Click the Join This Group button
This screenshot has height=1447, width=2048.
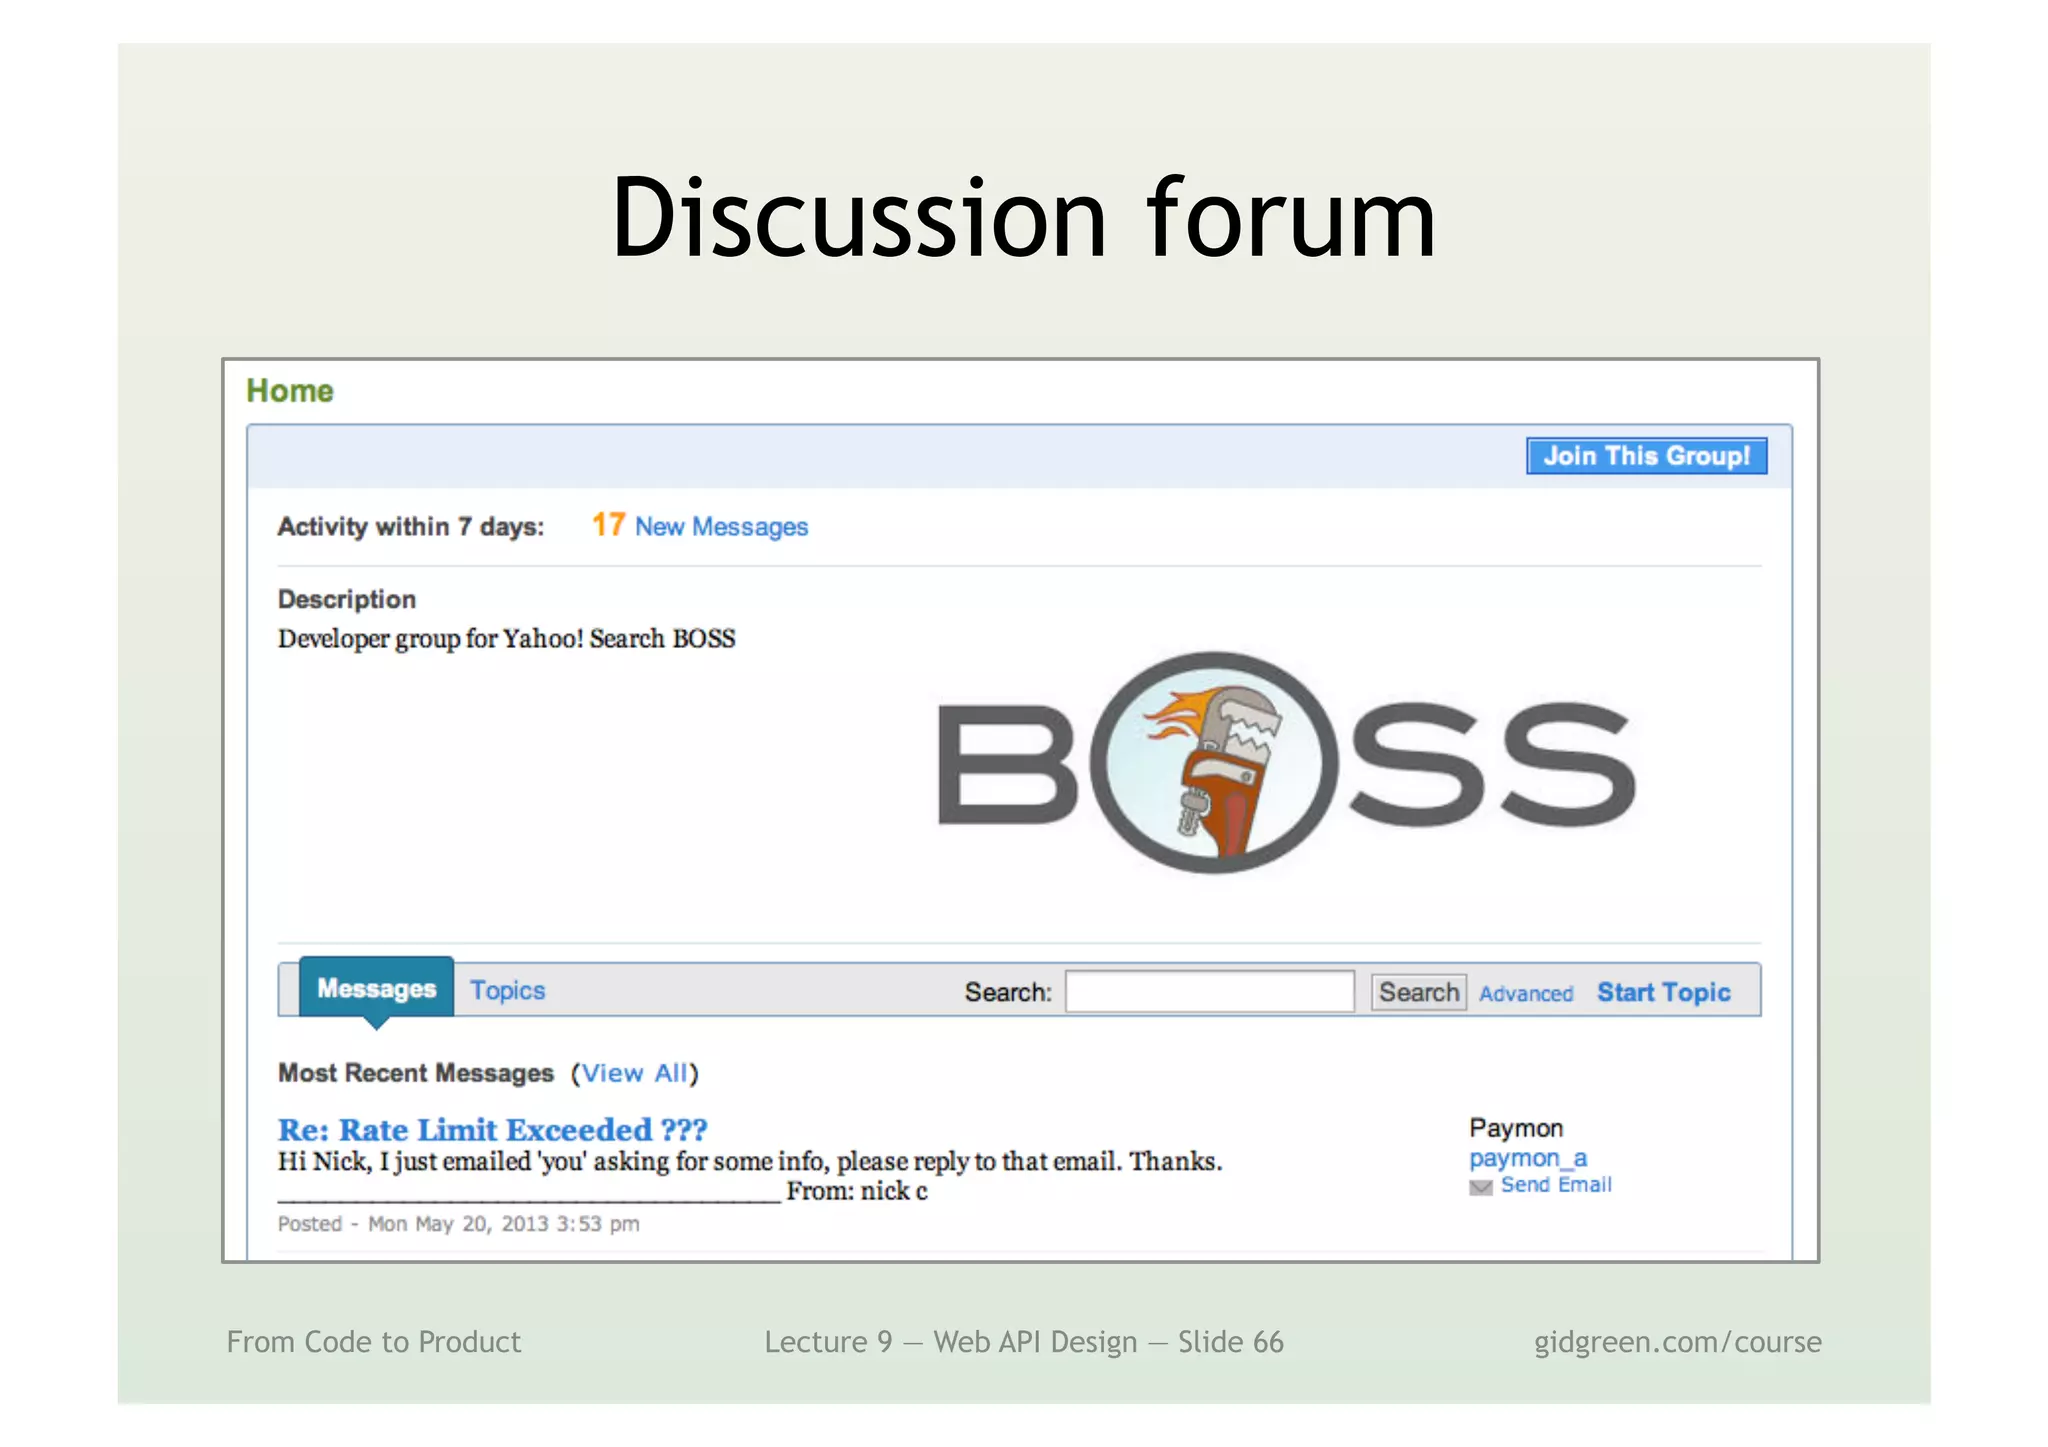[1645, 456]
